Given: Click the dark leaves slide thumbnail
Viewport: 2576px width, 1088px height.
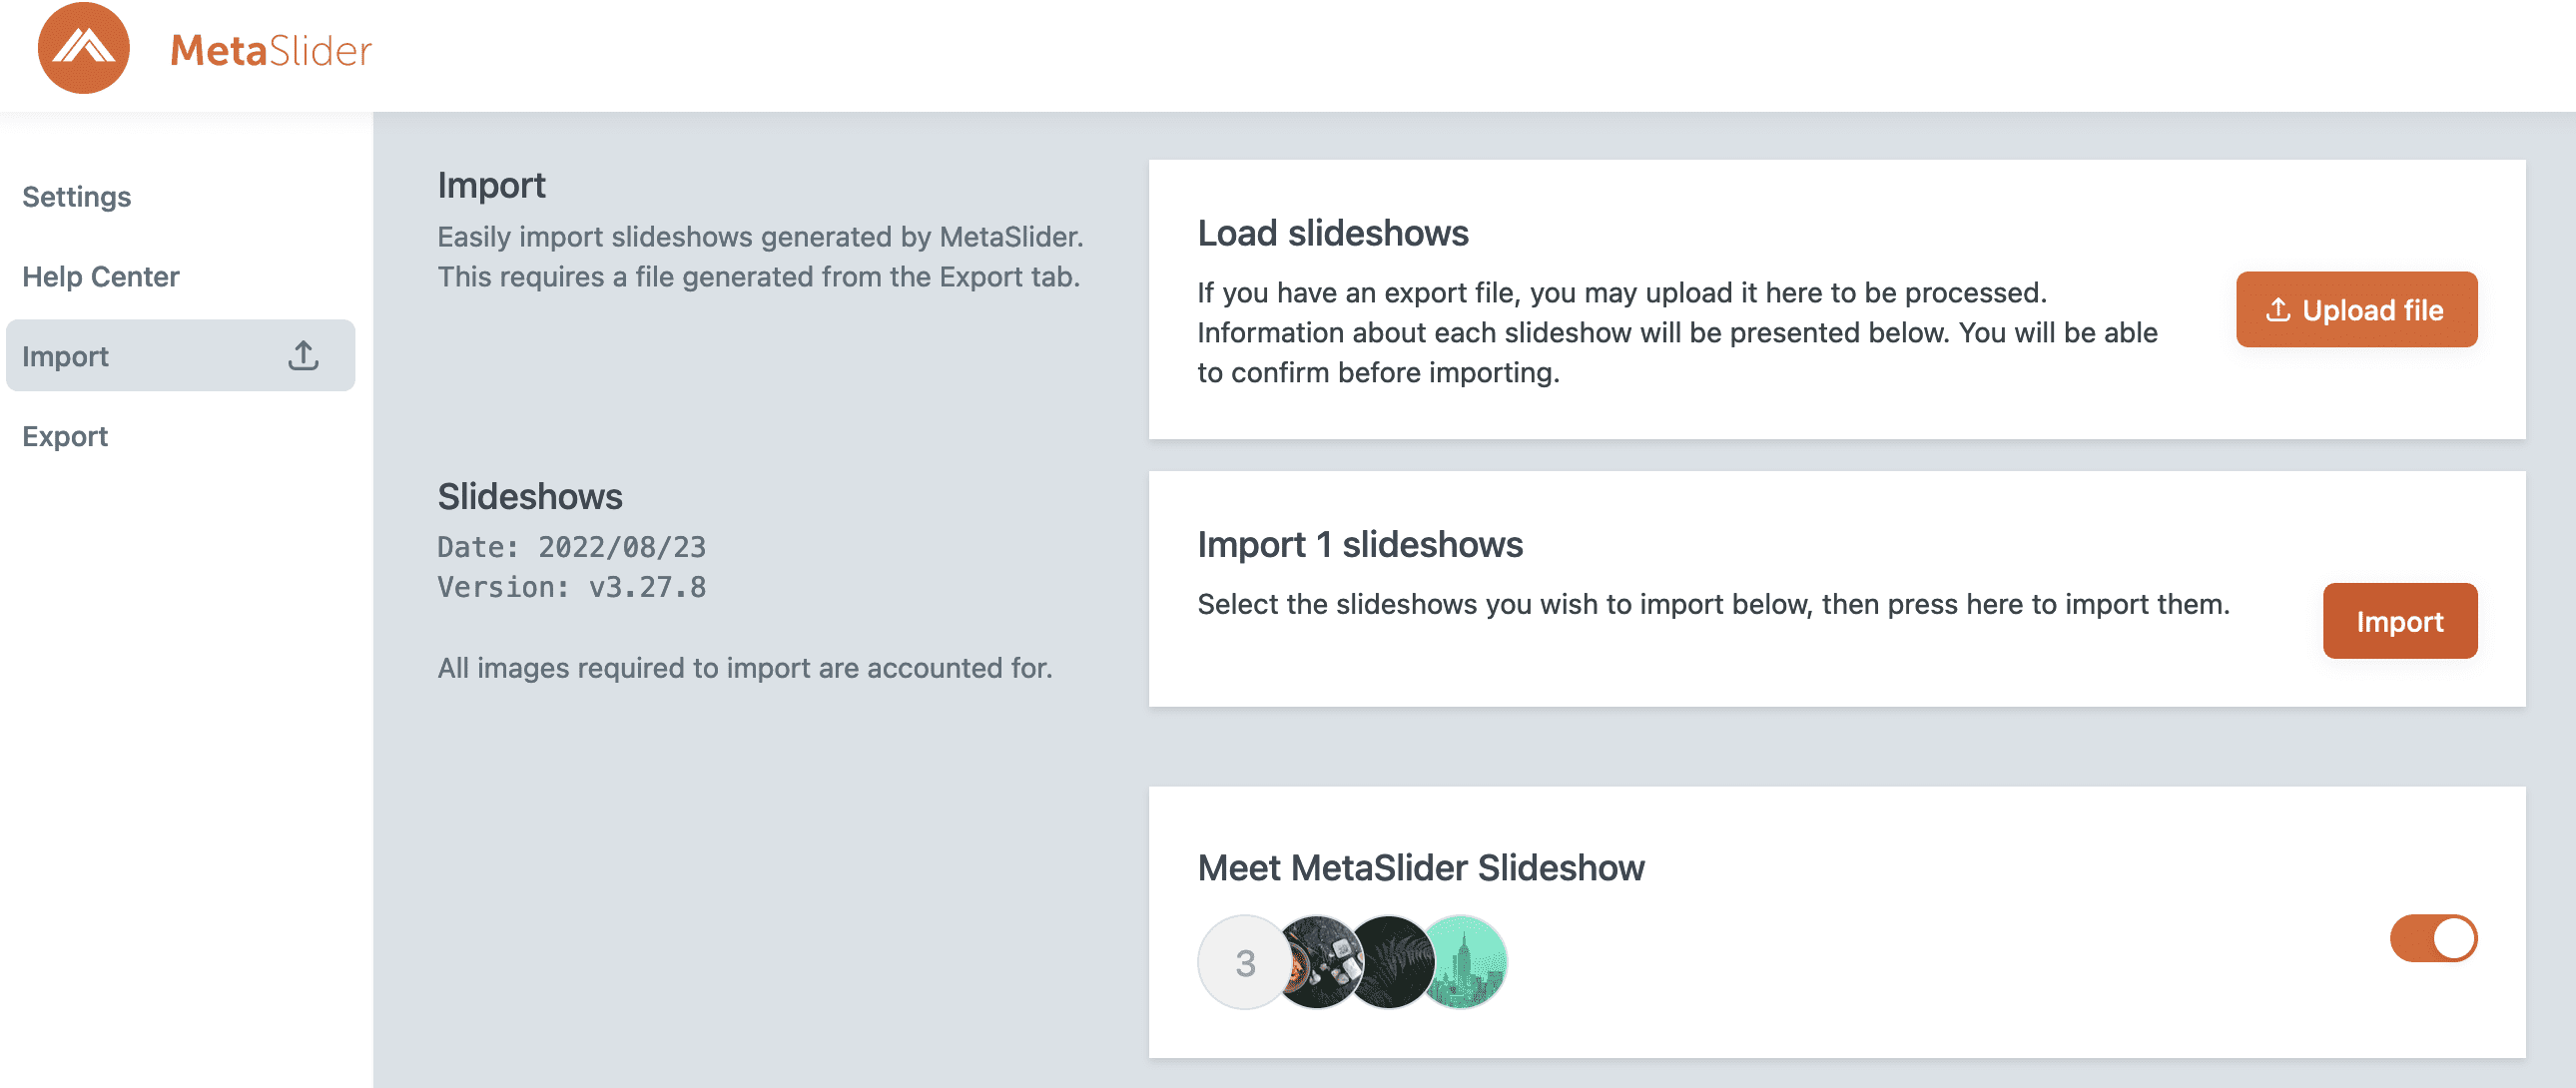Looking at the screenshot, I should point(1392,962).
